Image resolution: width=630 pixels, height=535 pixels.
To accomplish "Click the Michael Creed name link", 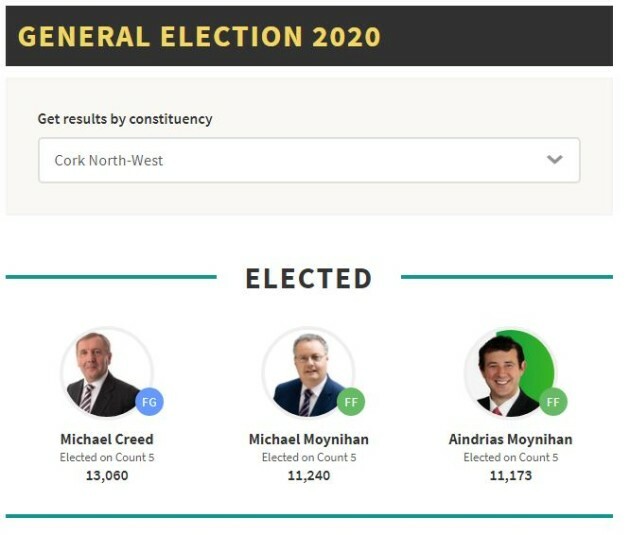I will (107, 439).
